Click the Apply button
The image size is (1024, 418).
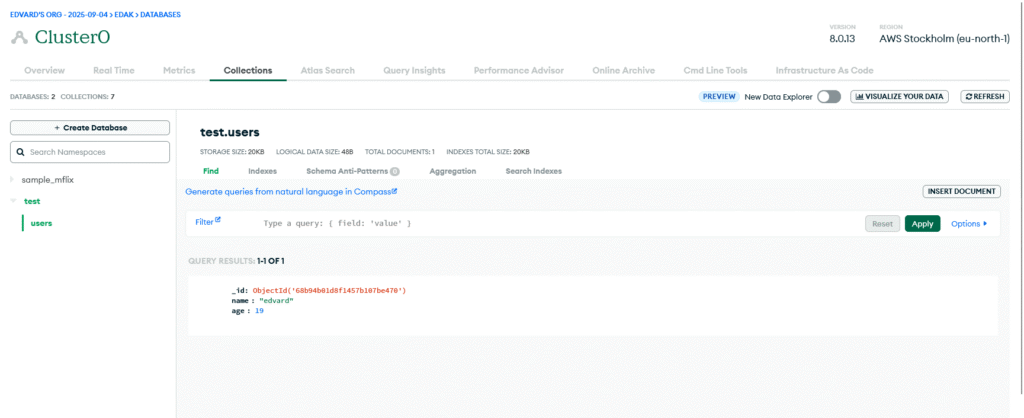[922, 224]
